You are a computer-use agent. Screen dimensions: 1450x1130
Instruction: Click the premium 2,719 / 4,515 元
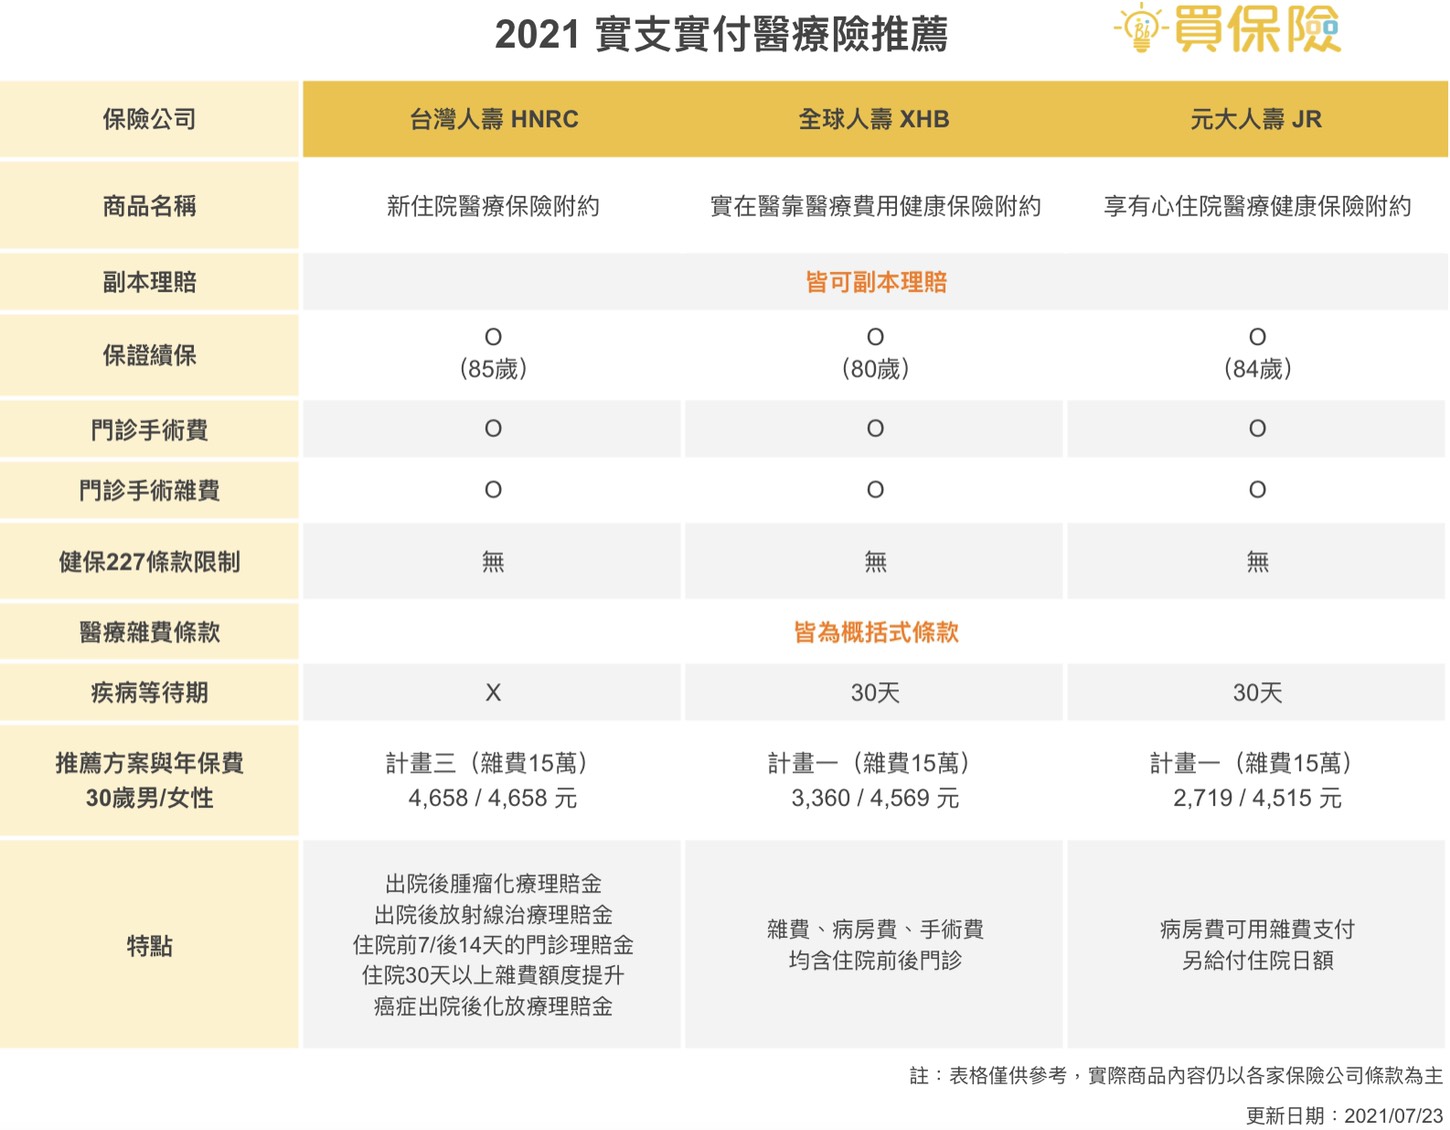(x=1257, y=798)
